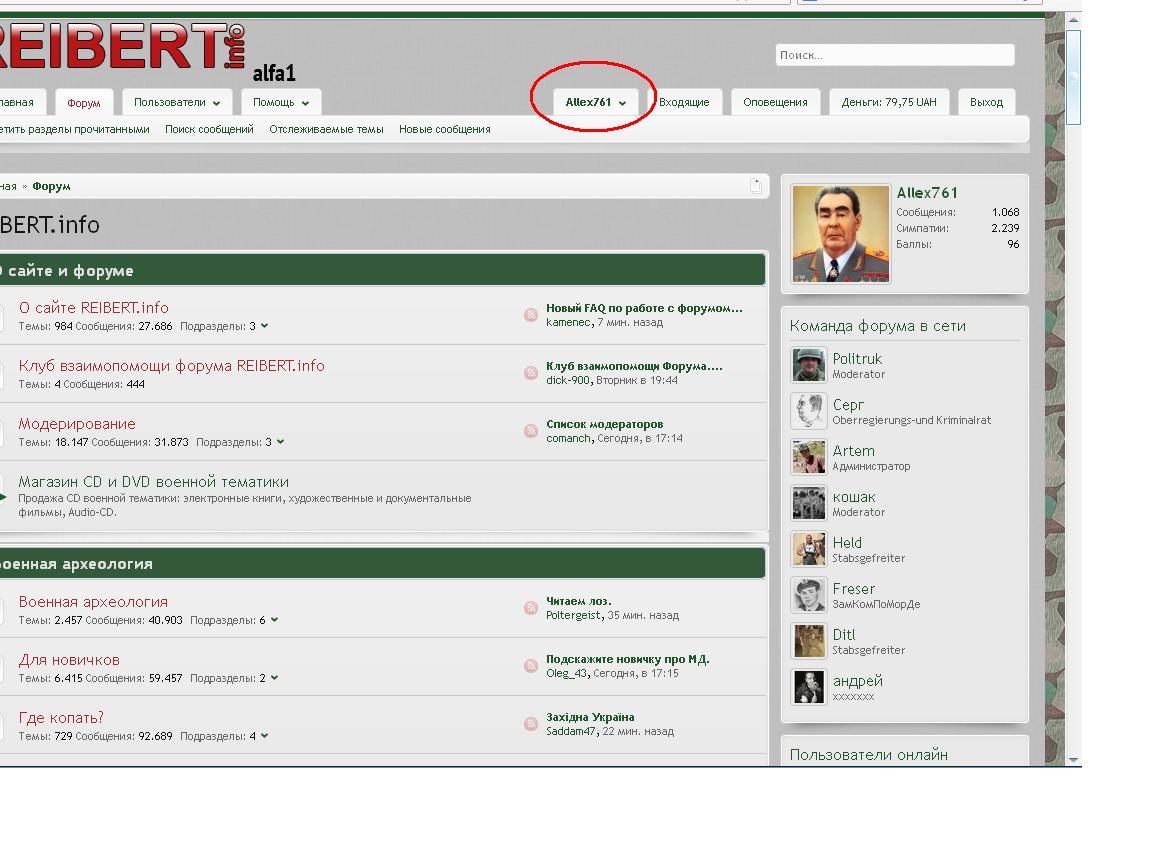Click RSS icon beside Список модераторов
Viewport: 1152px width, 864px height.
531,431
